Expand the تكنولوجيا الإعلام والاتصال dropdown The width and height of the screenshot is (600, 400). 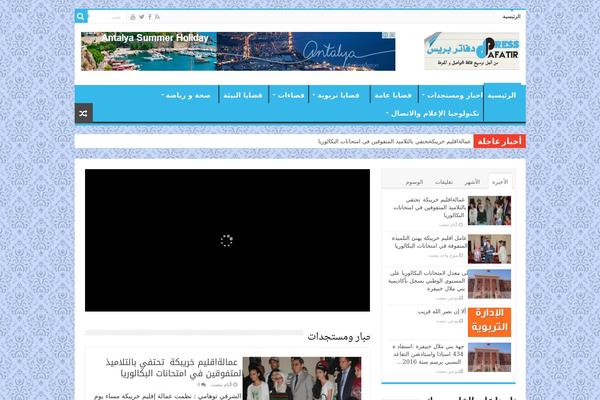coord(432,113)
